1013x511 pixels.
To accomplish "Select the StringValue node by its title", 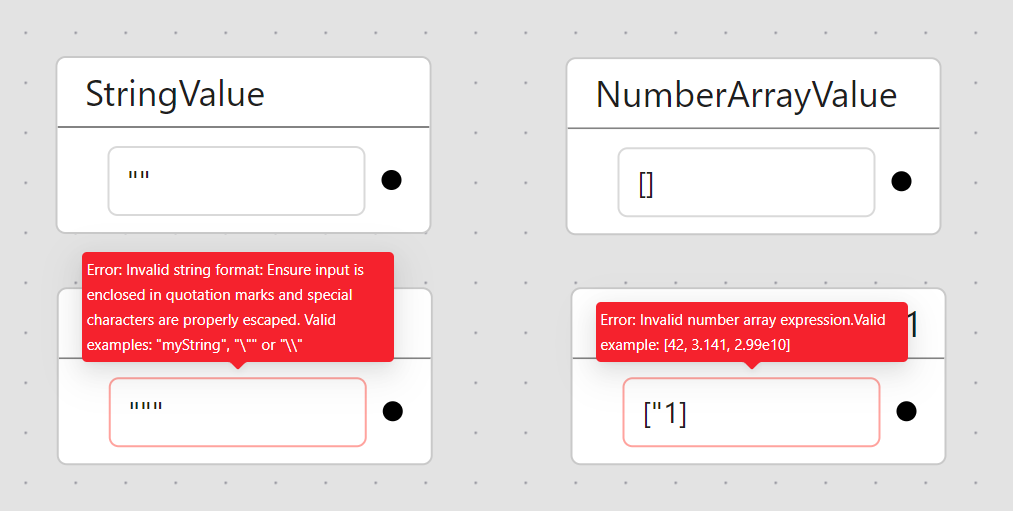I will pos(175,94).
